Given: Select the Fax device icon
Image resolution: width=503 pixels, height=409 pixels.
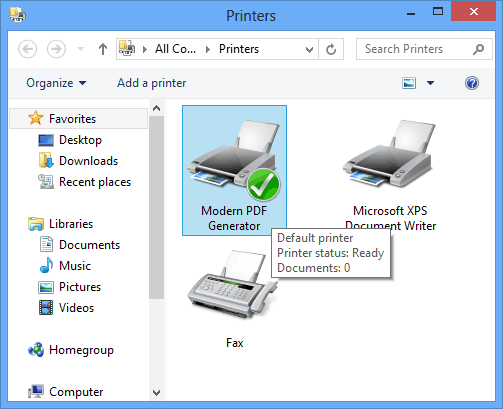Looking at the screenshot, I should (x=234, y=298).
